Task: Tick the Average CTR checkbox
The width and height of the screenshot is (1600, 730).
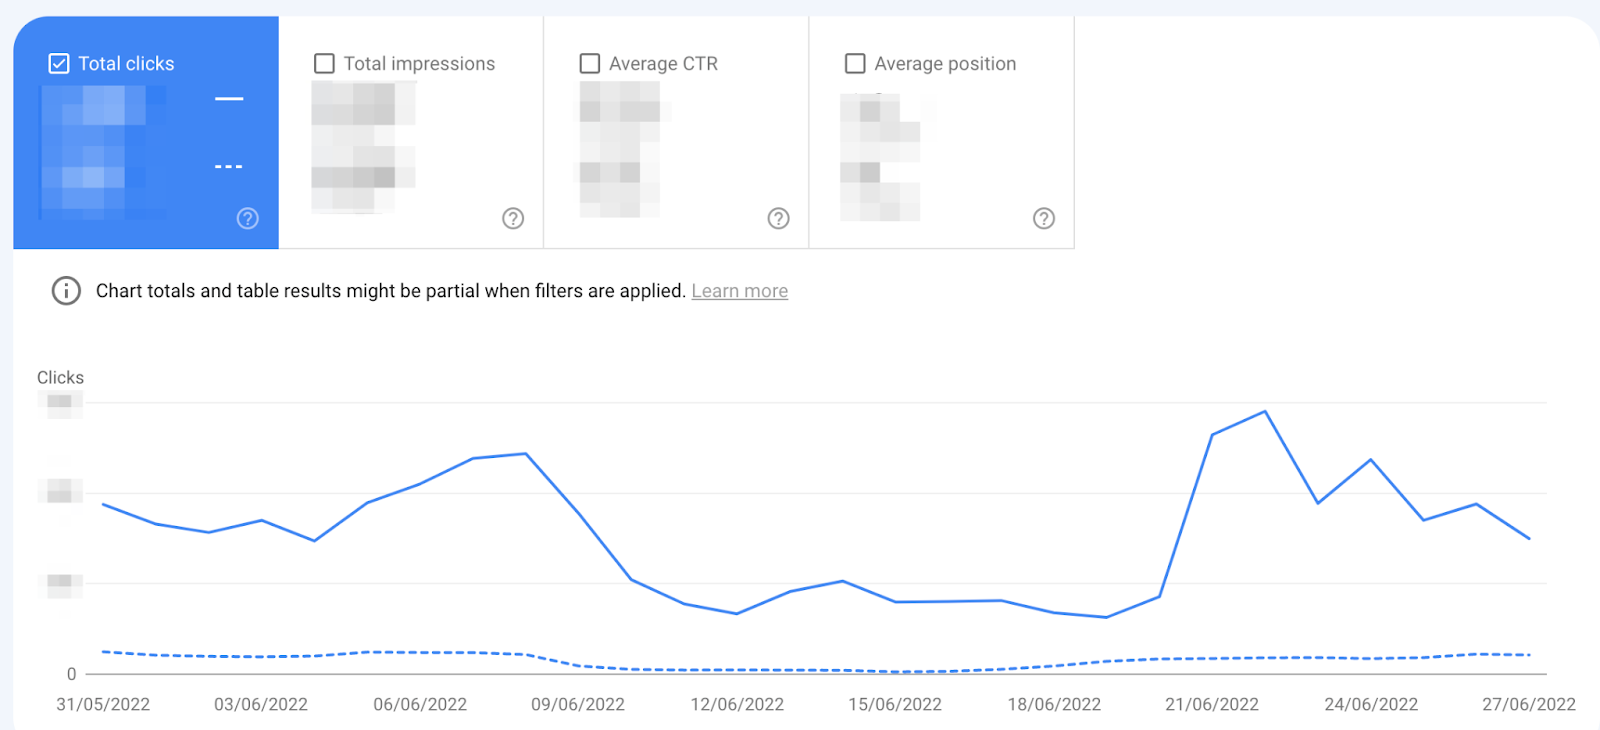Action: coord(590,64)
